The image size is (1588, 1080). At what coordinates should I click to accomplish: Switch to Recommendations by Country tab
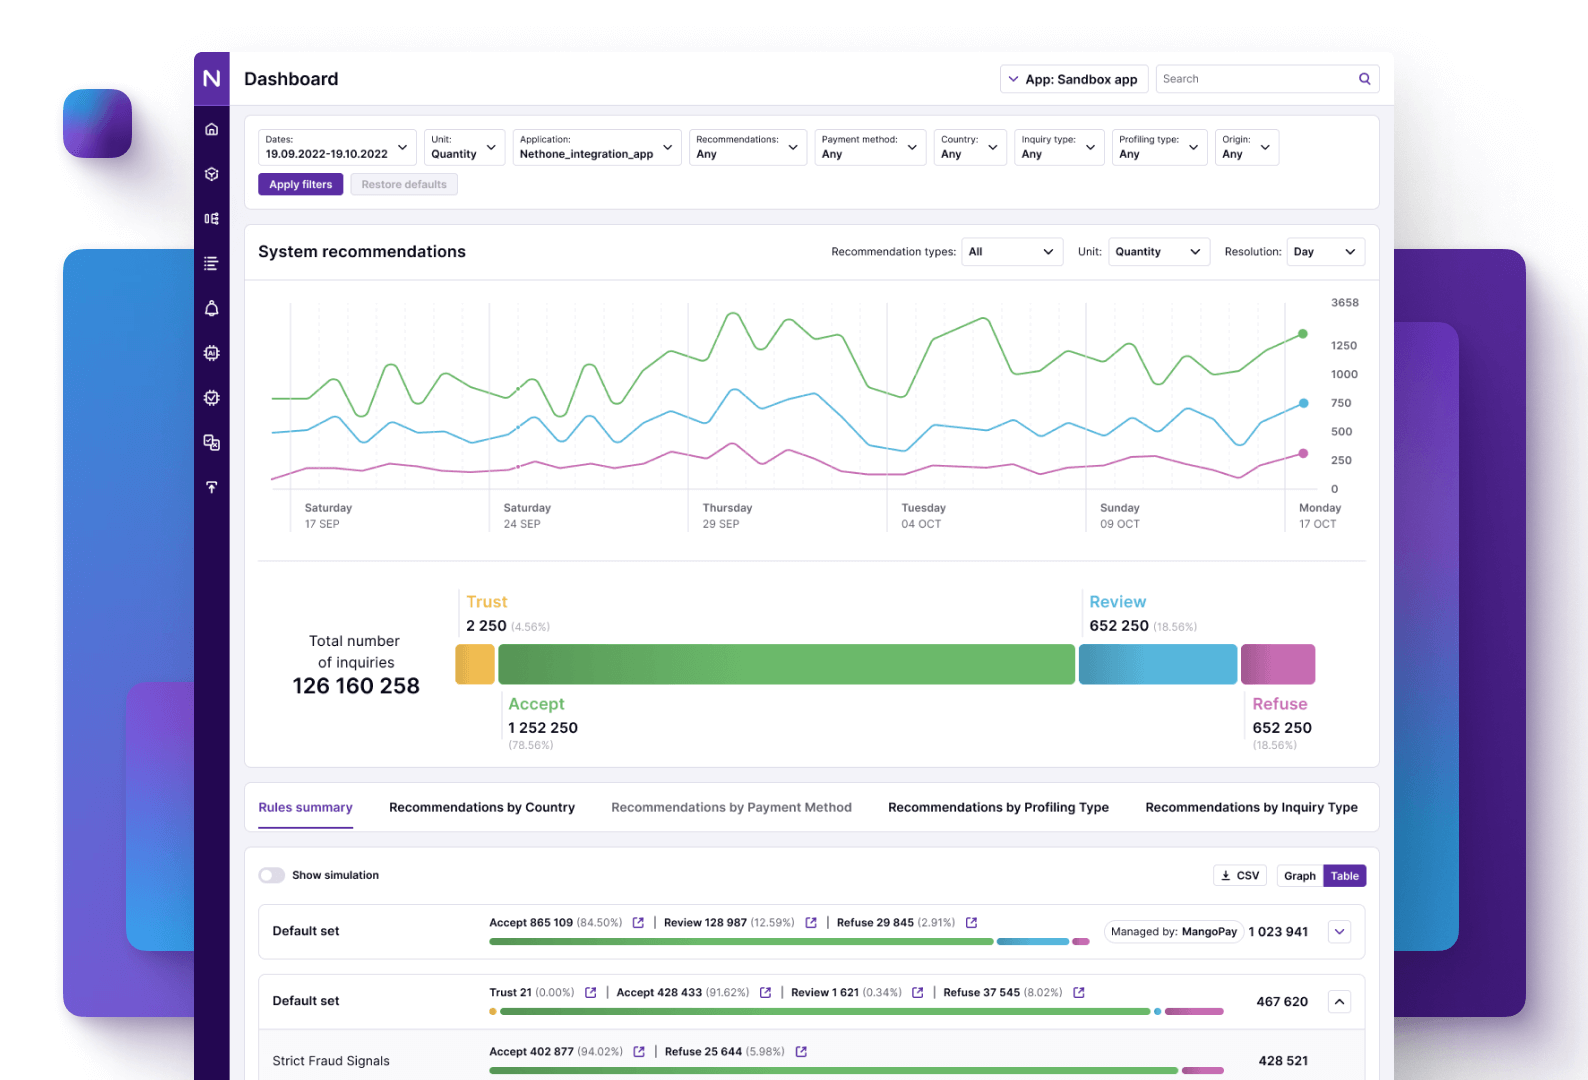click(481, 808)
